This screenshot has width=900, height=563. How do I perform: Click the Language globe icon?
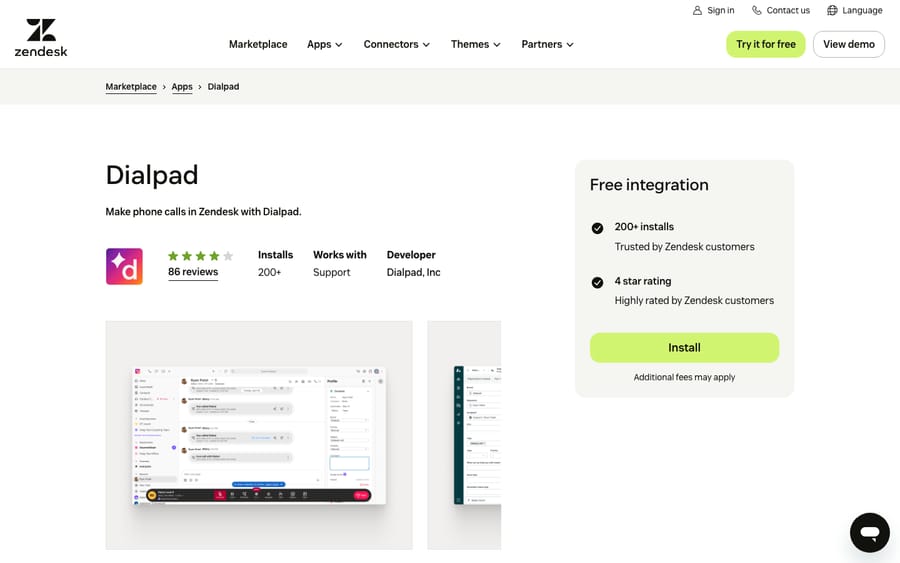point(832,10)
